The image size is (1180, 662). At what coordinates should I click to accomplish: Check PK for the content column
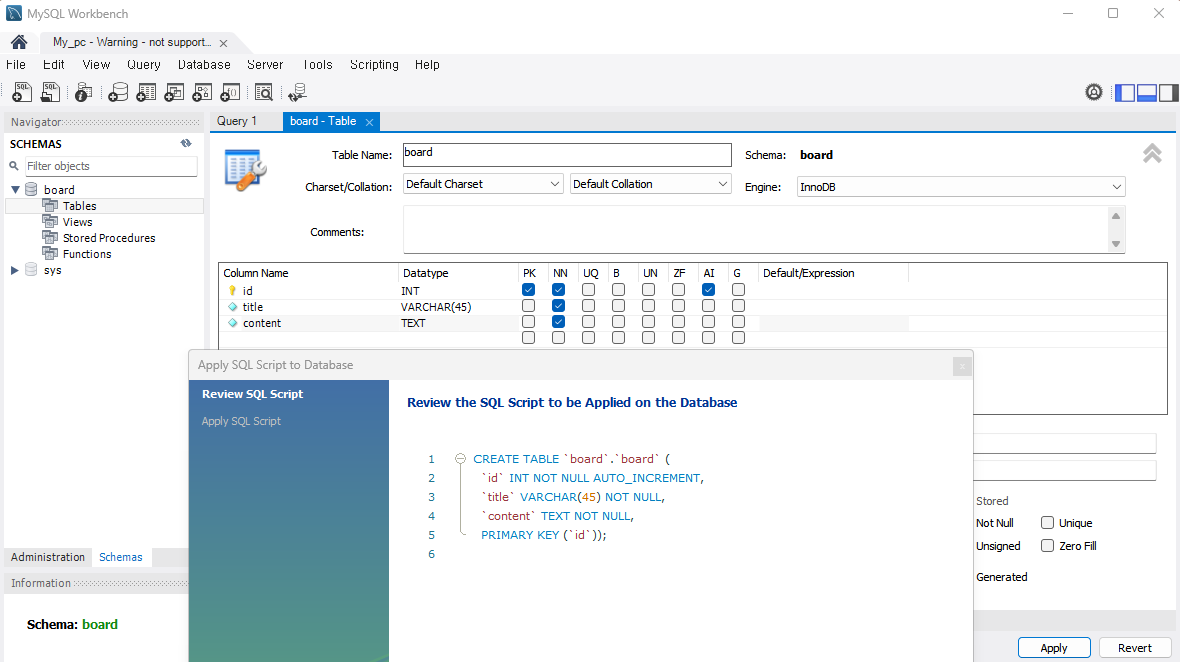(x=528, y=321)
